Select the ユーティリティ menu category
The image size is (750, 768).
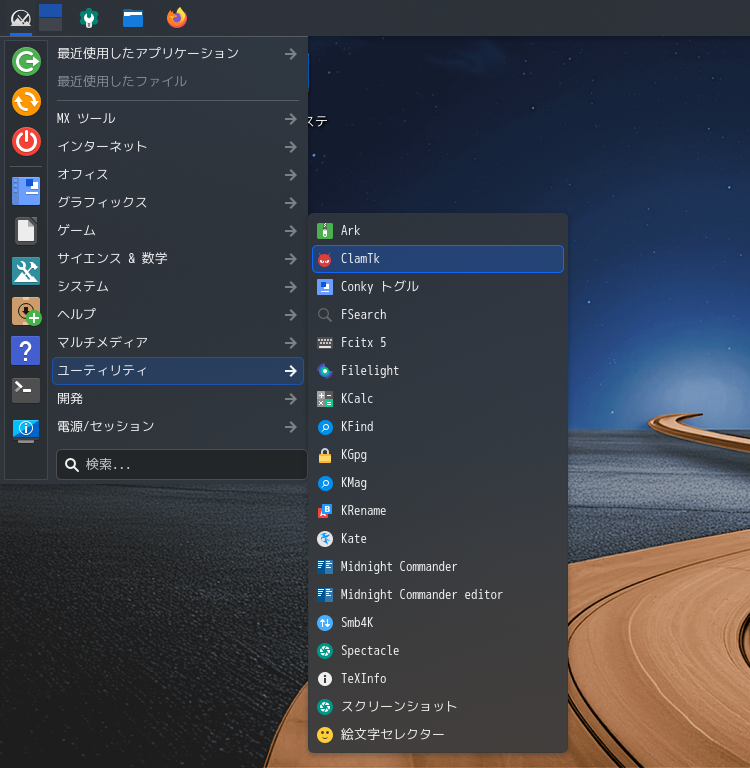click(x=177, y=371)
